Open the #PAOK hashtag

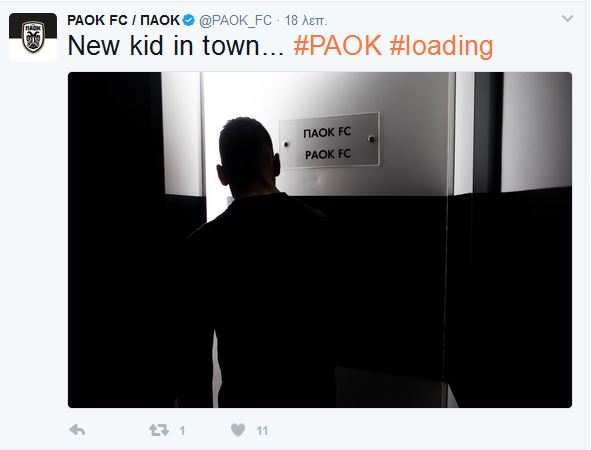click(337, 46)
